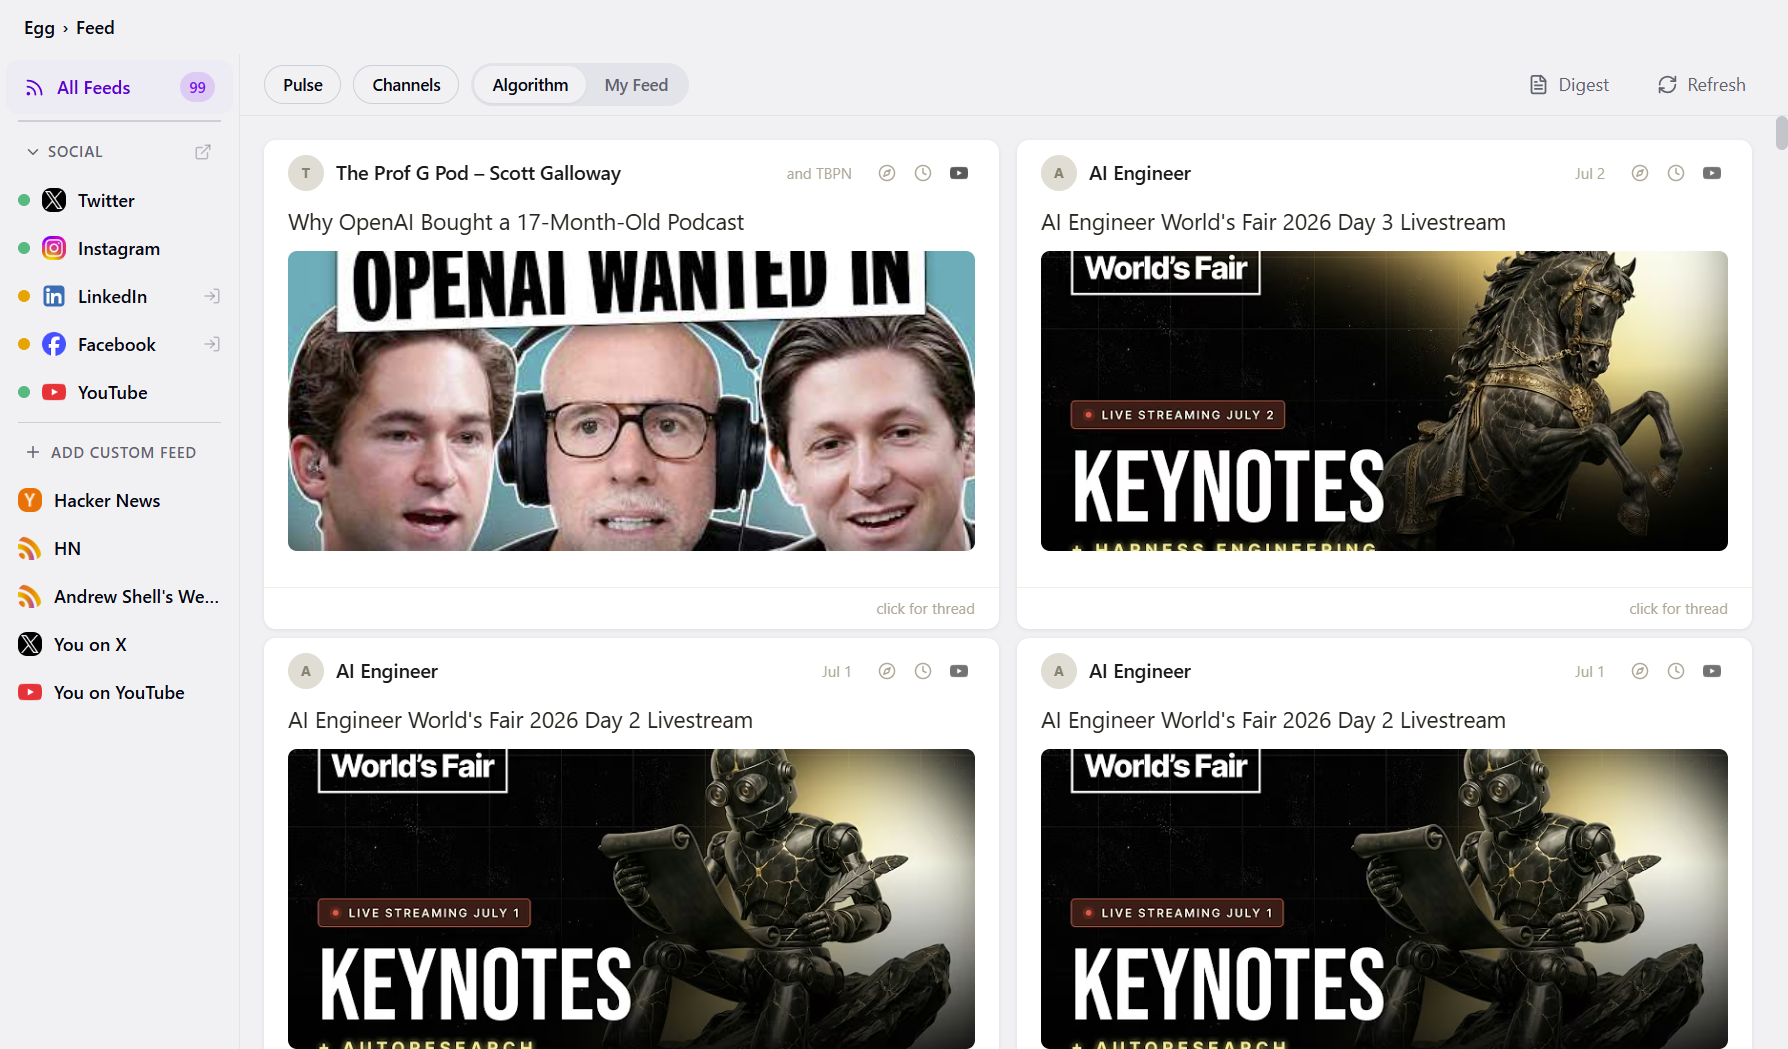Open The Prof G Pod – Scott Galloway channel name
The width and height of the screenshot is (1788, 1049).
(x=478, y=173)
